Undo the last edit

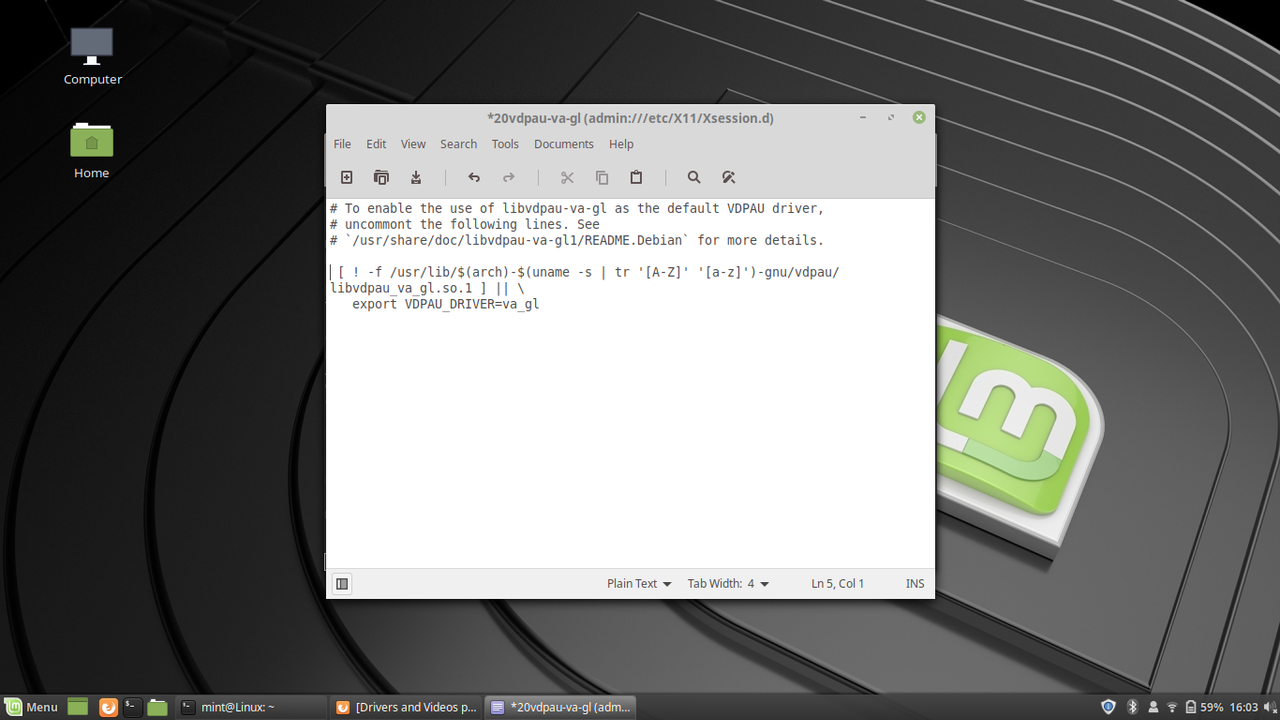474,177
